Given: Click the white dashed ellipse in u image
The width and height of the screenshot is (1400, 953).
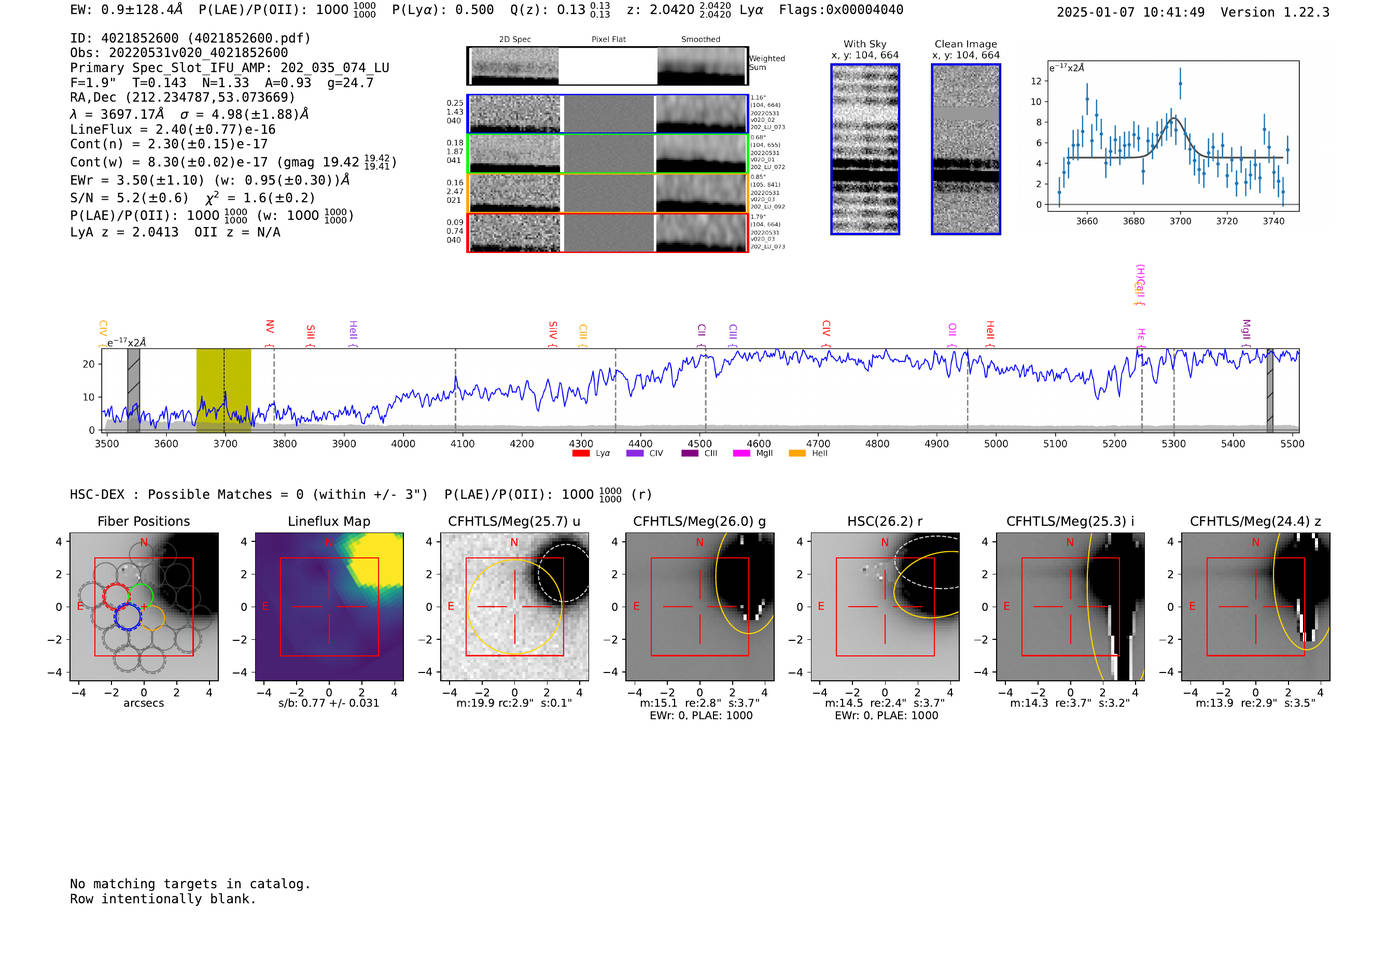Looking at the screenshot, I should pyautogui.click(x=563, y=573).
